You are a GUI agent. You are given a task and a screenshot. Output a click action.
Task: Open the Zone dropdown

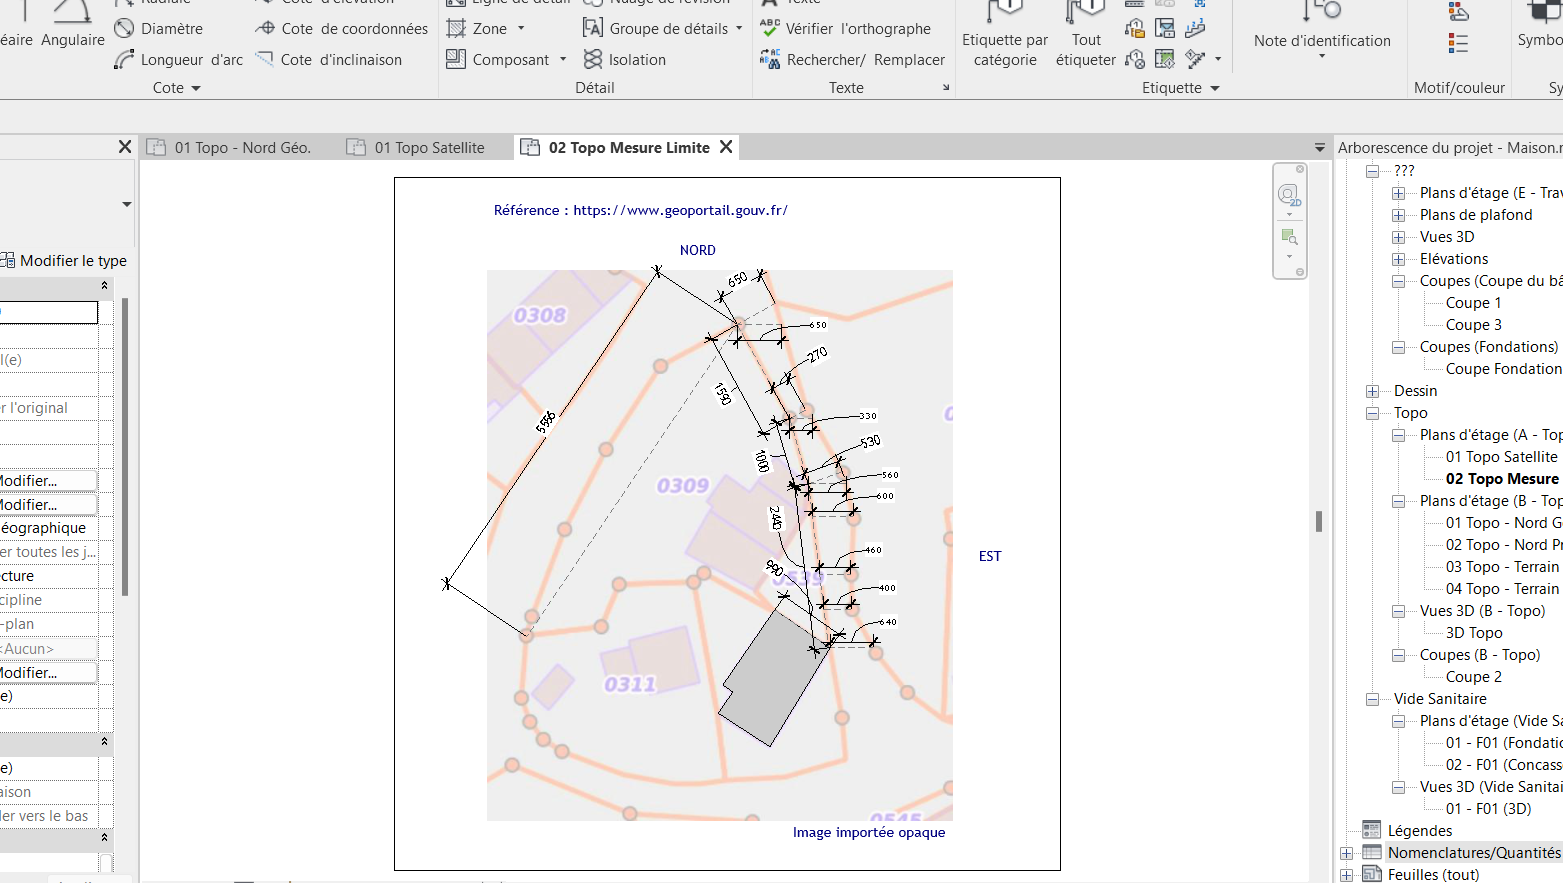(x=521, y=29)
